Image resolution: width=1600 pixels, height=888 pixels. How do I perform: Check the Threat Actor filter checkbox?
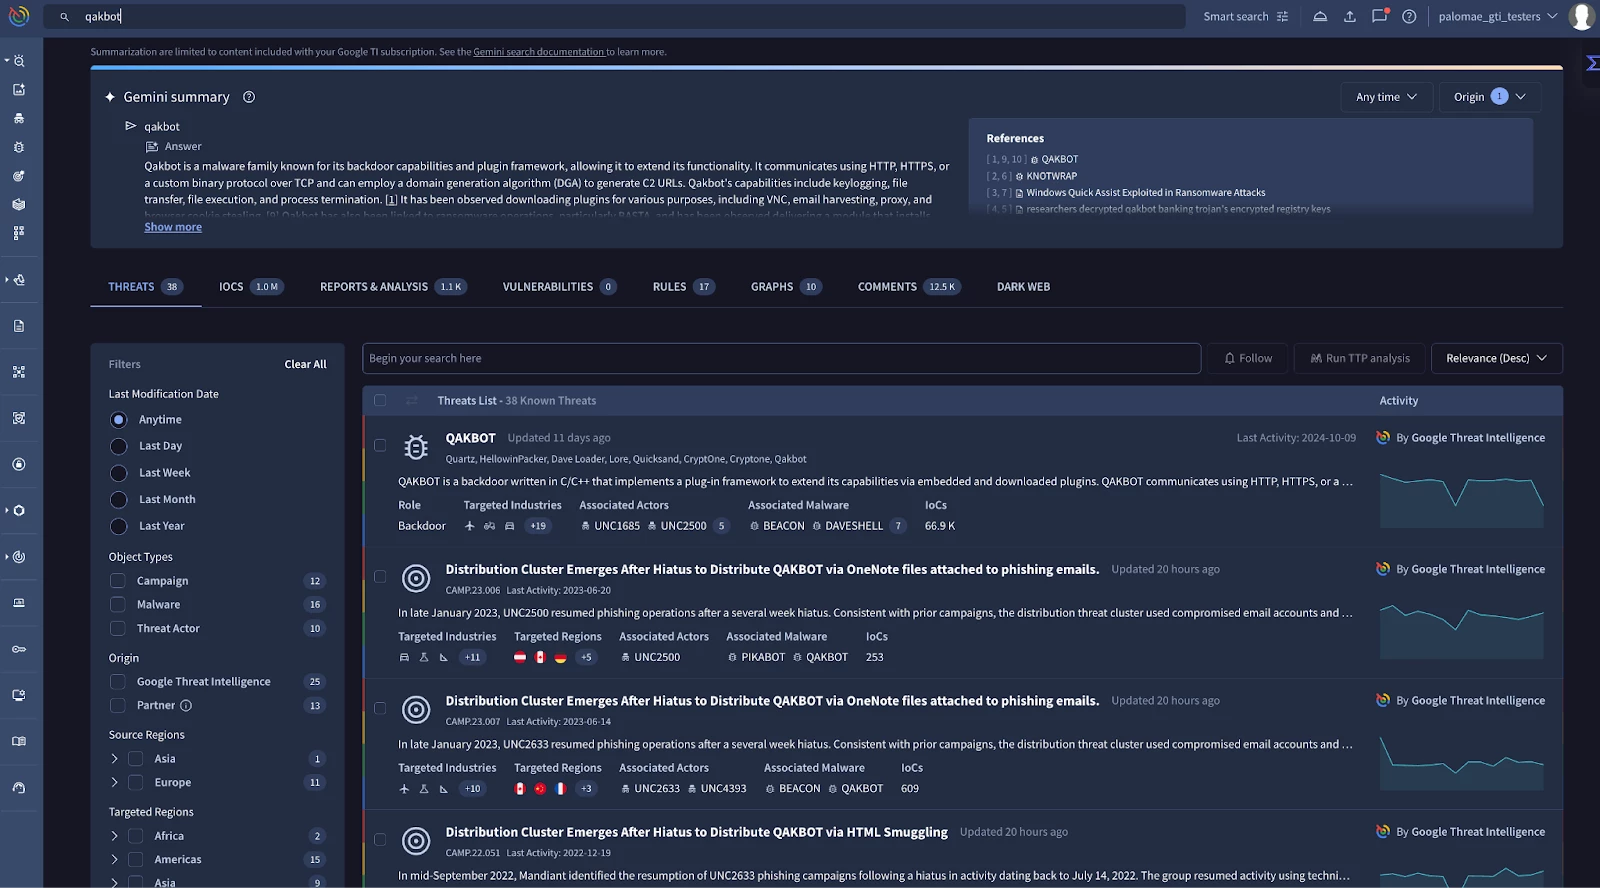click(x=117, y=629)
